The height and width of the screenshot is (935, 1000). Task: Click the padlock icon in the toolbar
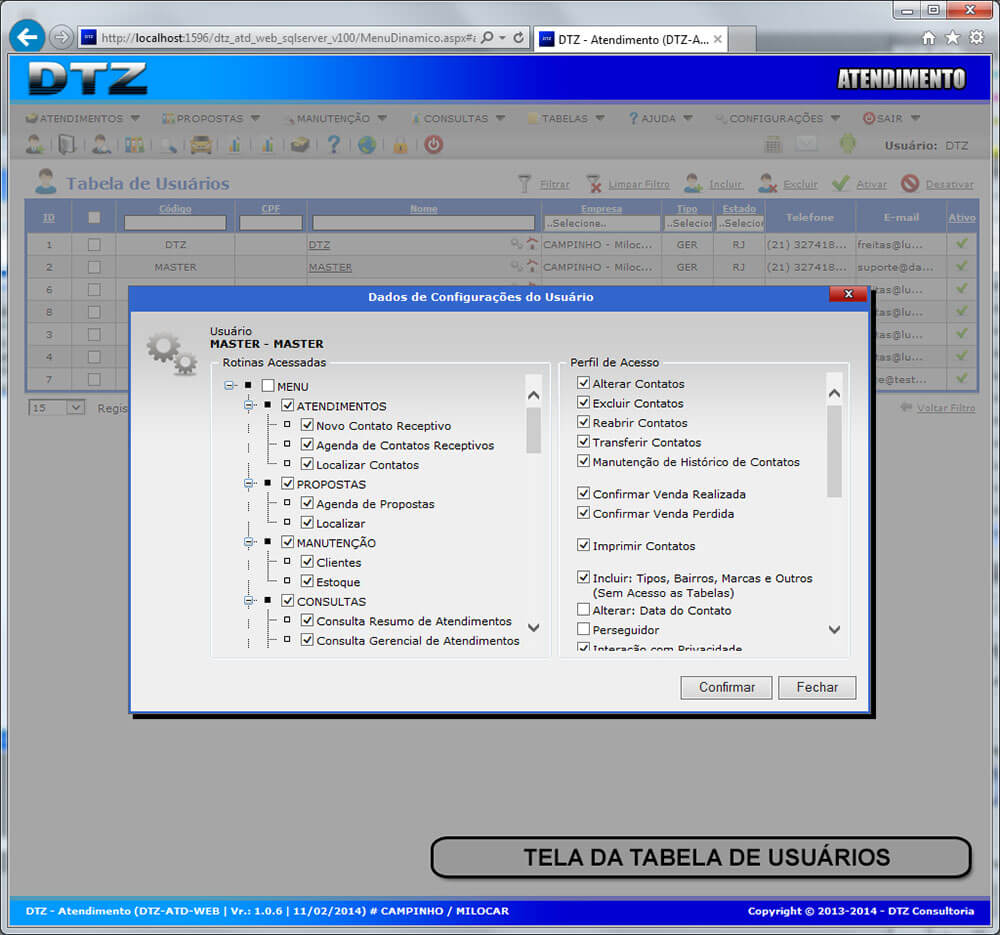[x=400, y=145]
